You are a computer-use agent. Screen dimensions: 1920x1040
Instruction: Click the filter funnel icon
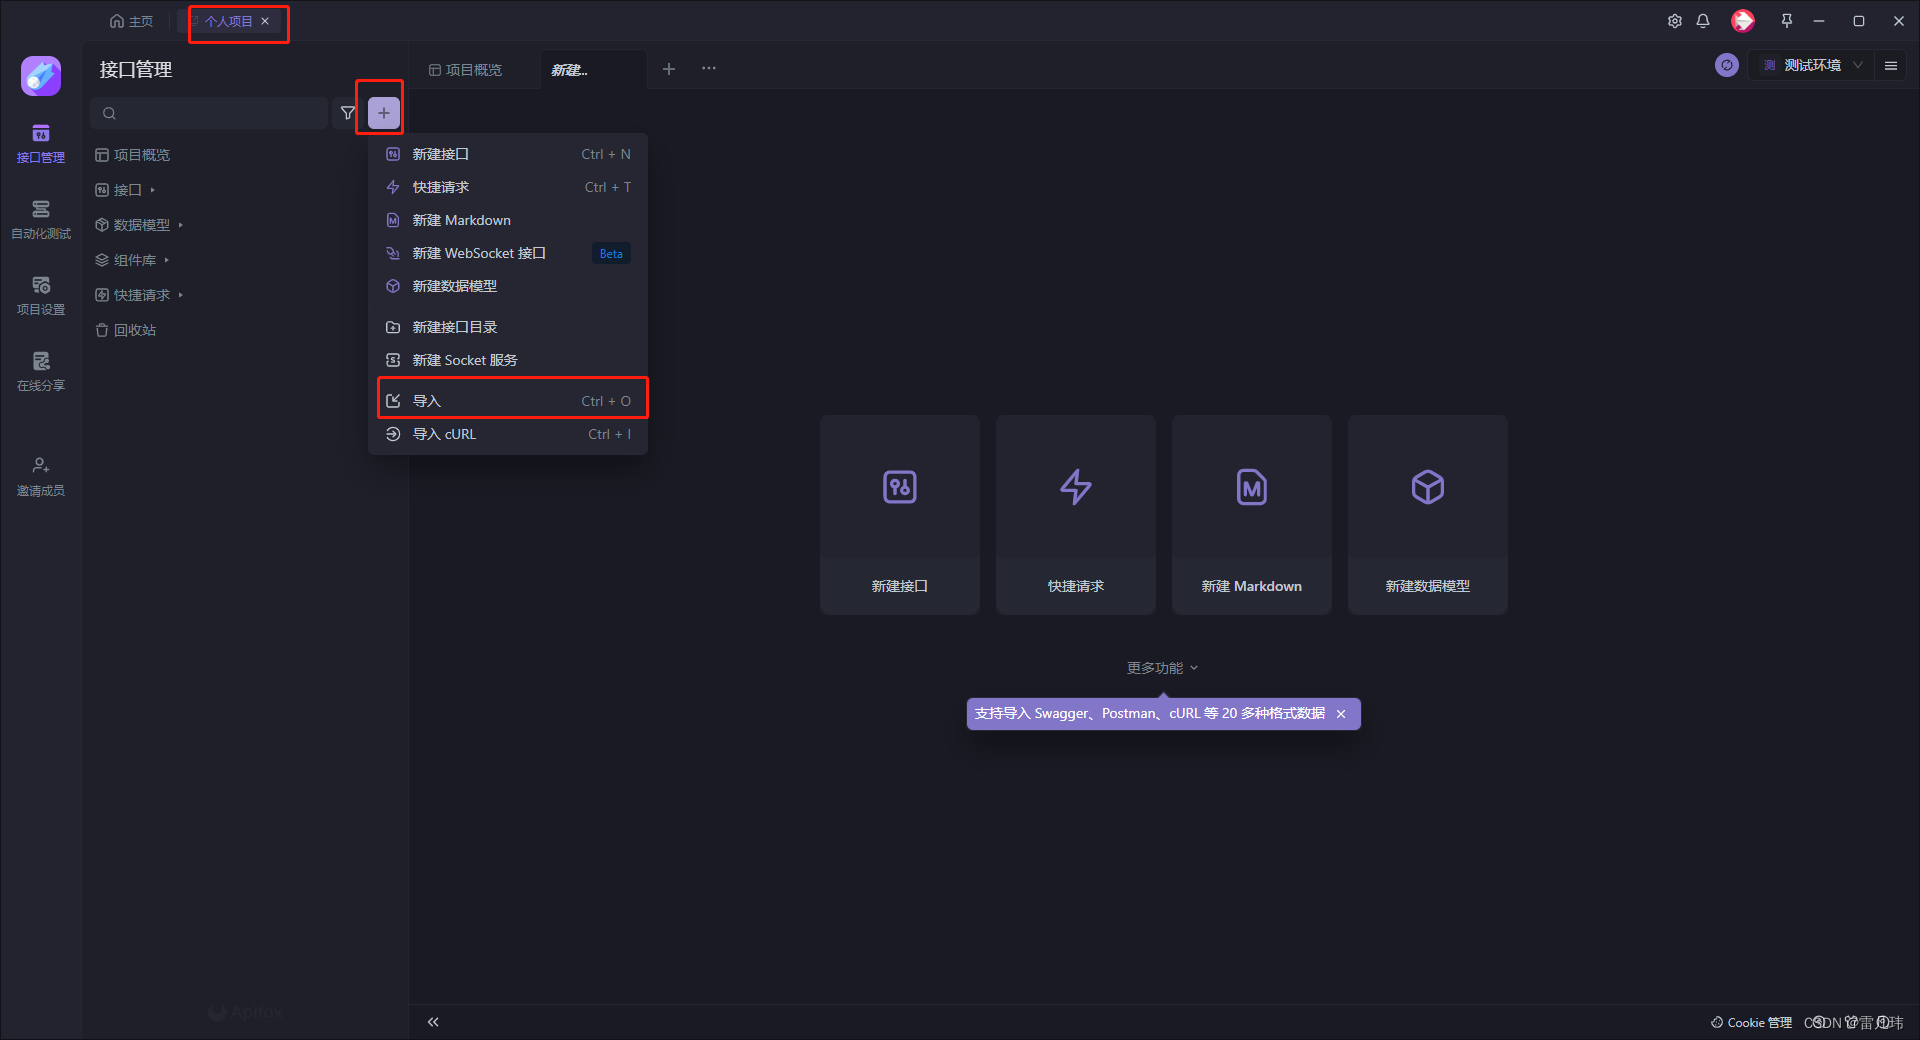coord(348,113)
